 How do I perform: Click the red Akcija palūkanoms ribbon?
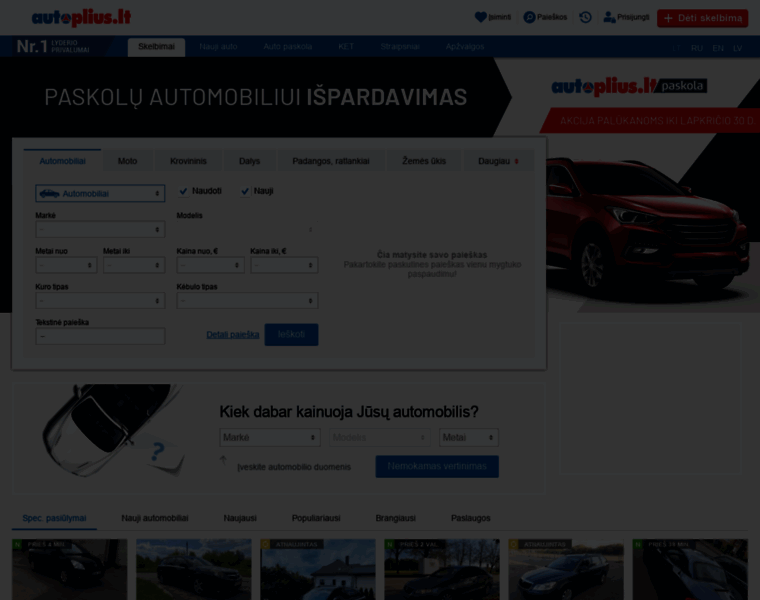click(x=649, y=121)
